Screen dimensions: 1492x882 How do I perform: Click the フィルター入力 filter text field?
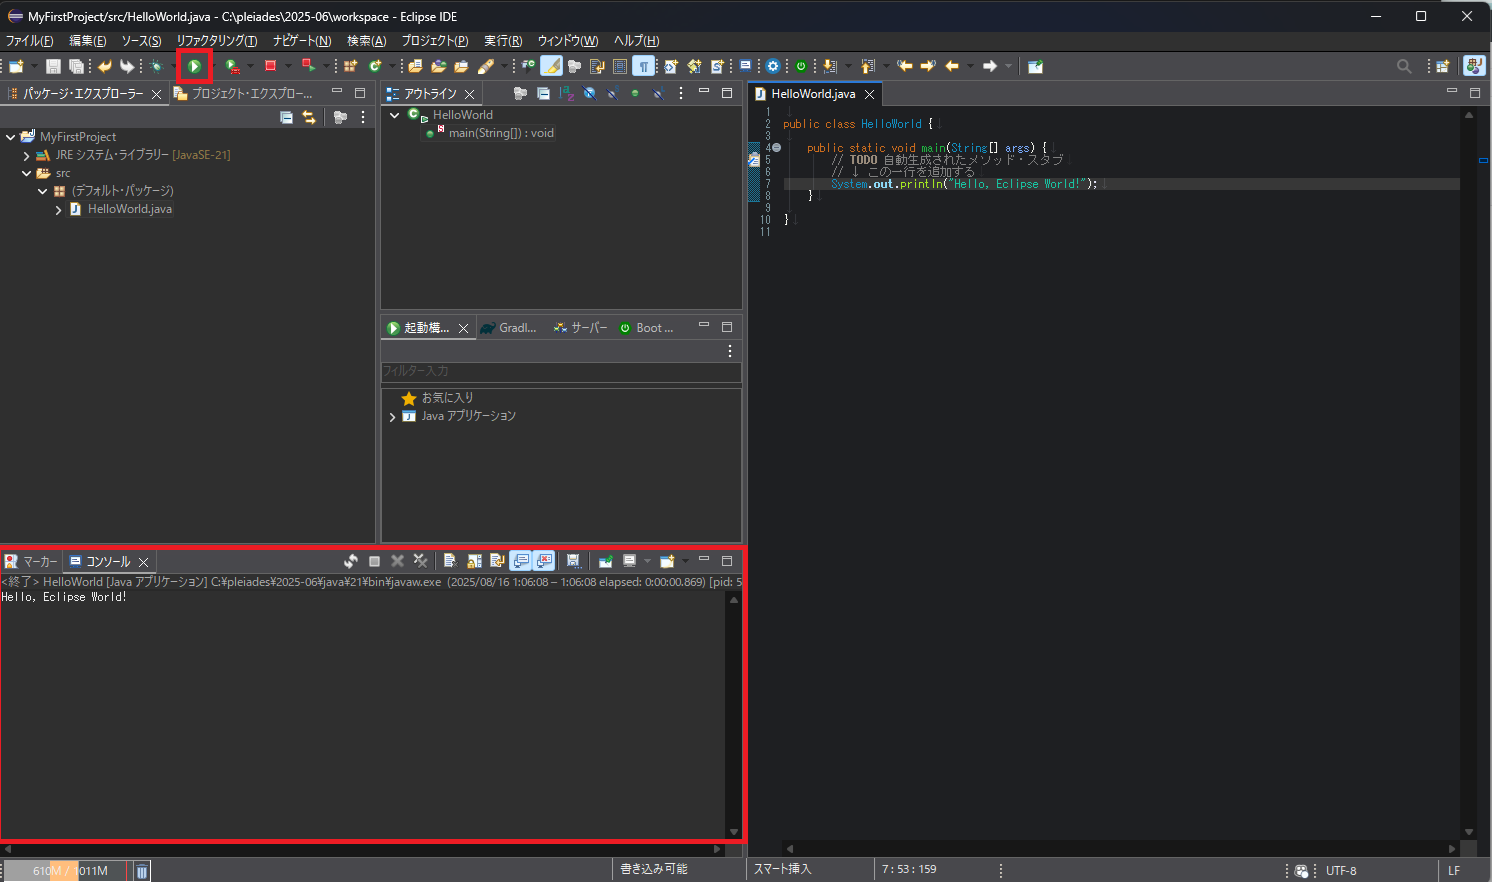tap(560, 371)
